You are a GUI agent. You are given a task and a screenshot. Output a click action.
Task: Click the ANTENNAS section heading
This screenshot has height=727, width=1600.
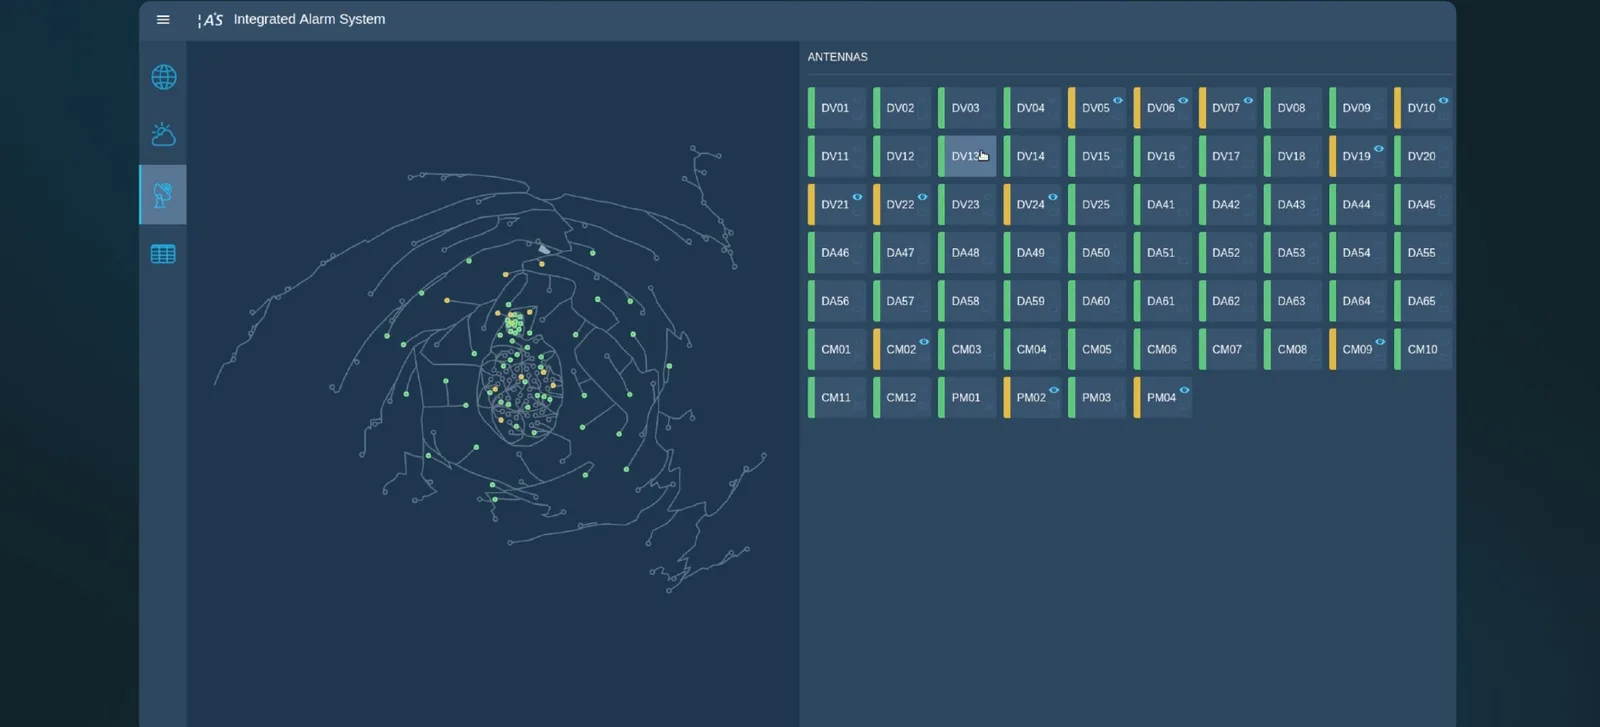click(x=838, y=57)
